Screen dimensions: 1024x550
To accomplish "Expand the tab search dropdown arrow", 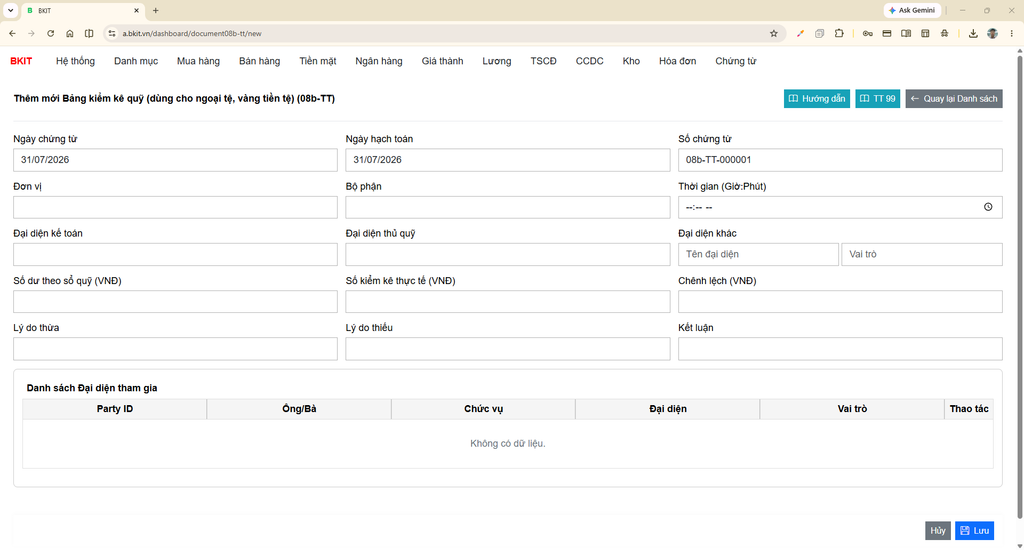I will pyautogui.click(x=10, y=10).
